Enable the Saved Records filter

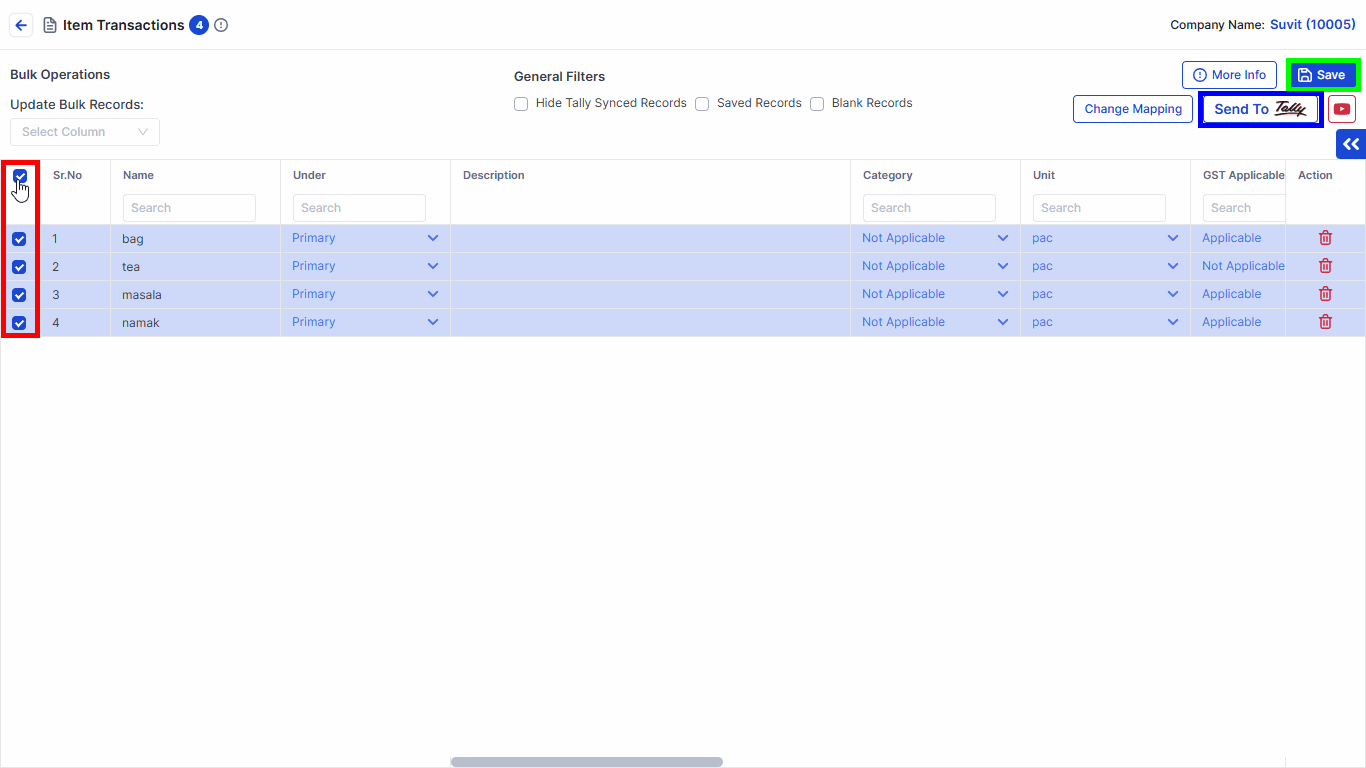702,104
